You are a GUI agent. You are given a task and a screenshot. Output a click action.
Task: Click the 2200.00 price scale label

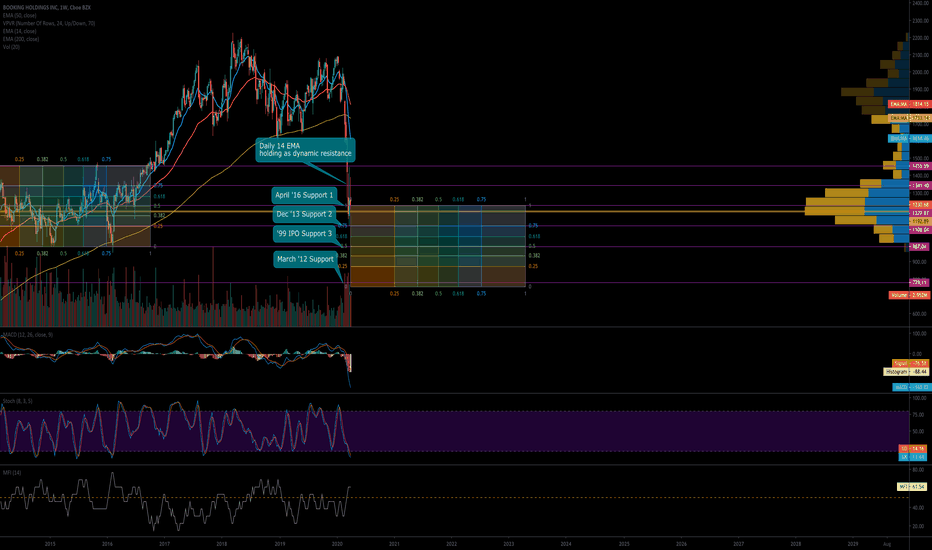point(920,37)
